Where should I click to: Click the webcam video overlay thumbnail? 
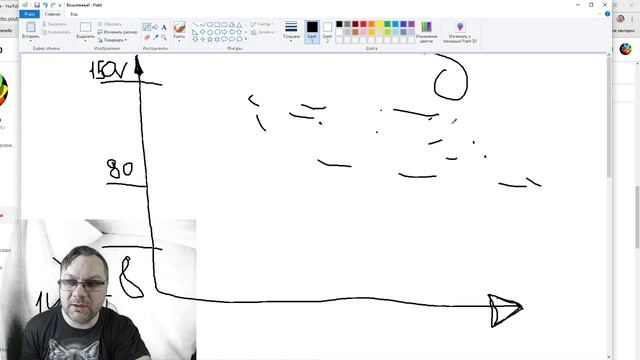pyautogui.click(x=108, y=290)
